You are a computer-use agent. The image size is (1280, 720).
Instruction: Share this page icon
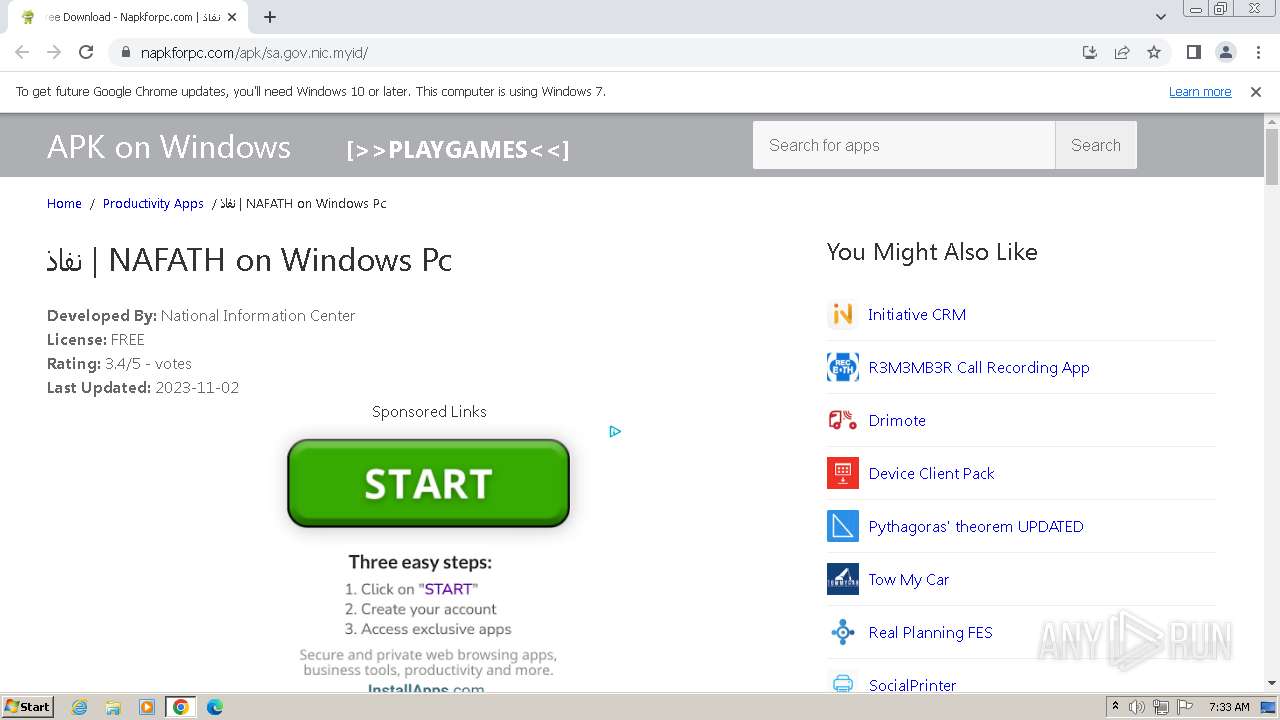coord(1122,52)
